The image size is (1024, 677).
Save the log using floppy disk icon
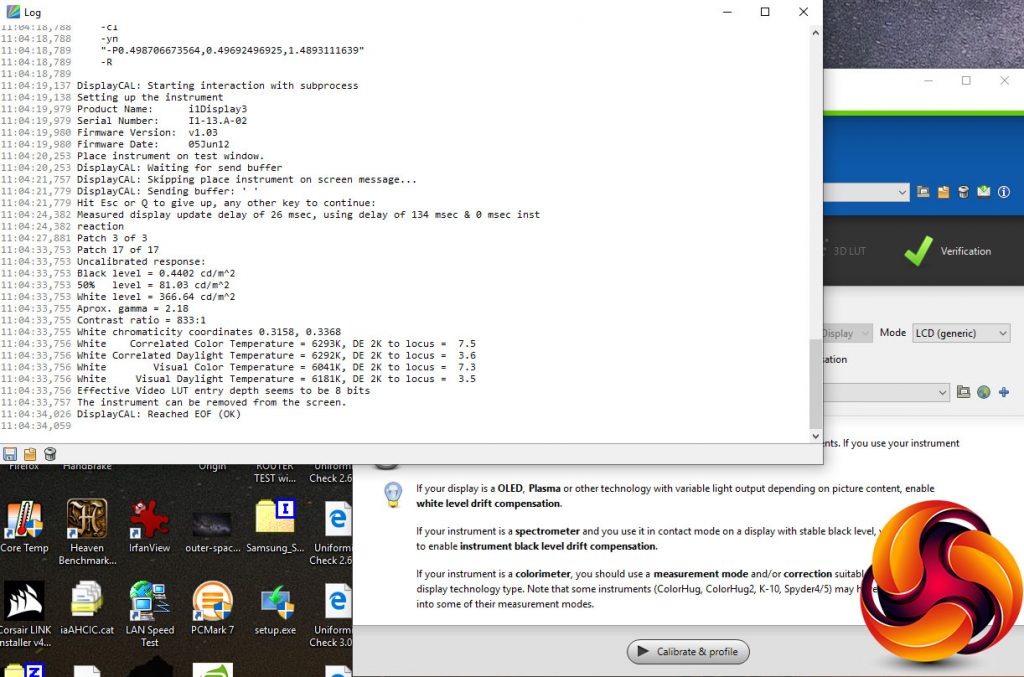point(10,454)
